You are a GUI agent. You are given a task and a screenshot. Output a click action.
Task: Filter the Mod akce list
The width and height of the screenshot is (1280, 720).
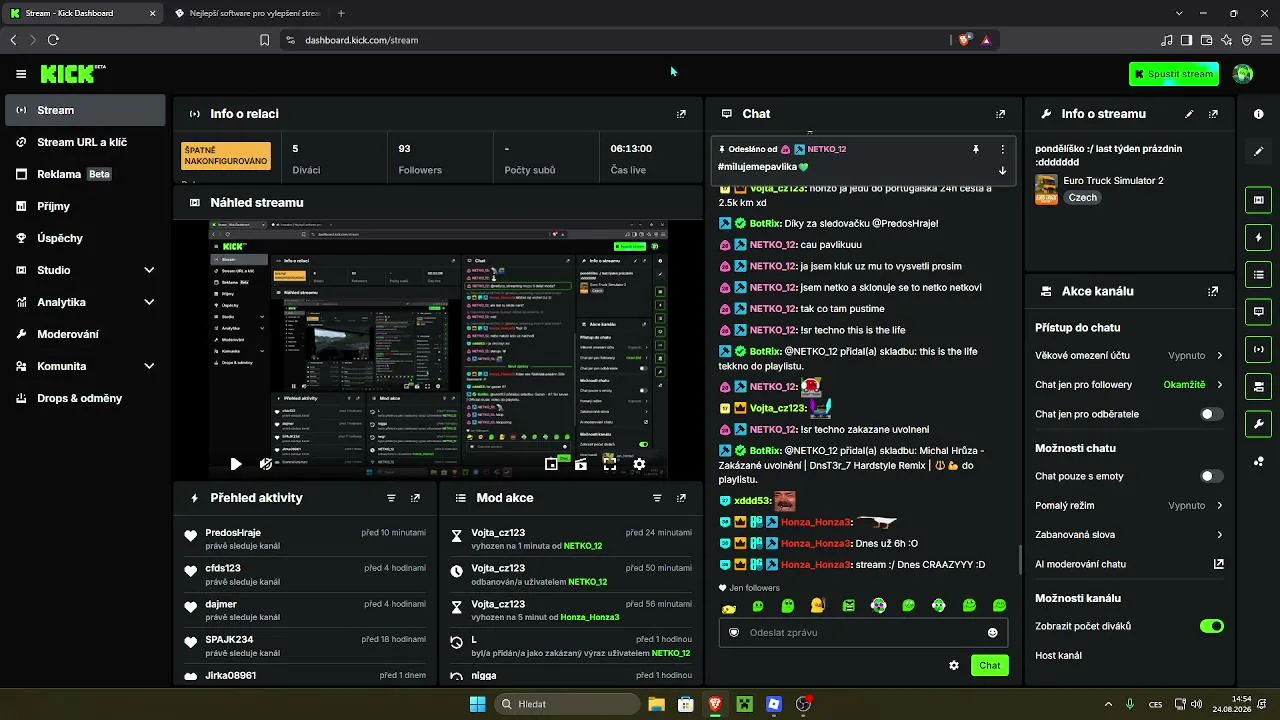pos(657,498)
